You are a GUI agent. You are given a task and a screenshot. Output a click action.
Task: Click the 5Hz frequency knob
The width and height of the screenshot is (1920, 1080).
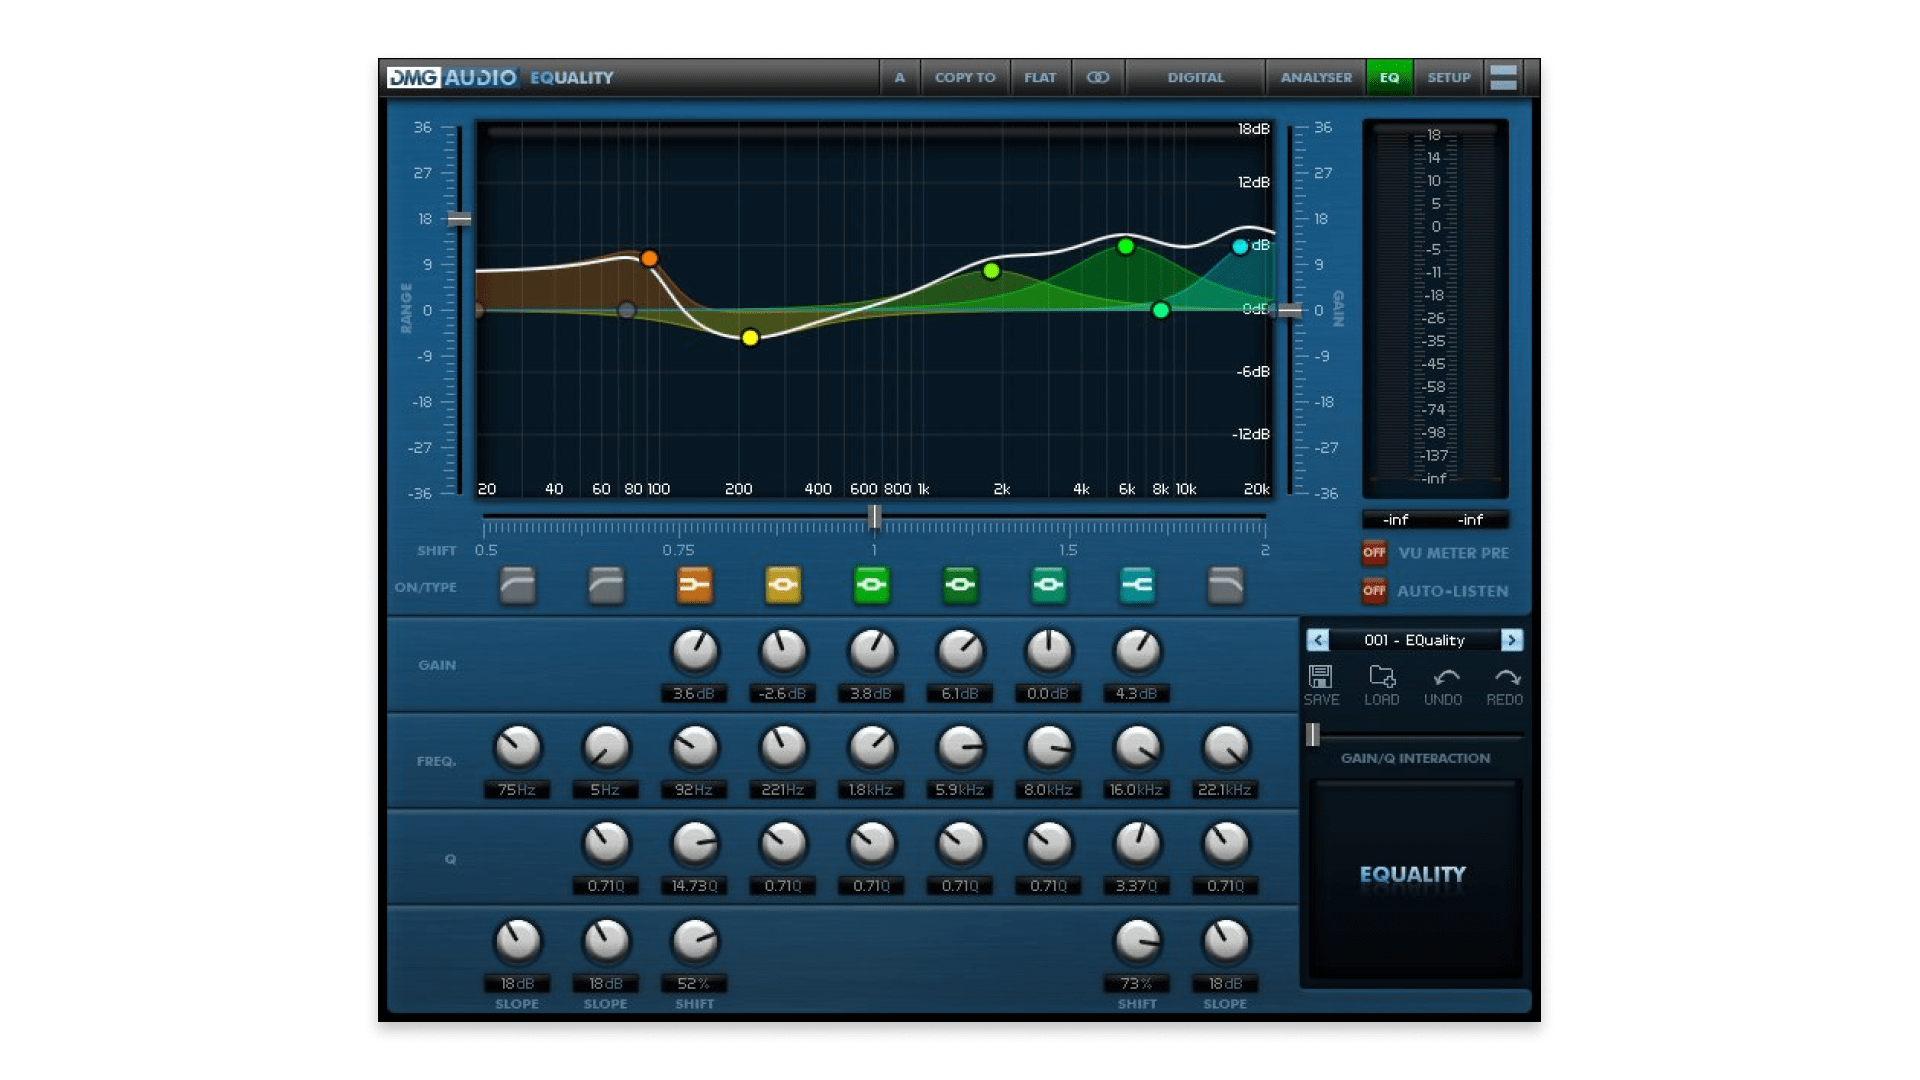coord(606,748)
